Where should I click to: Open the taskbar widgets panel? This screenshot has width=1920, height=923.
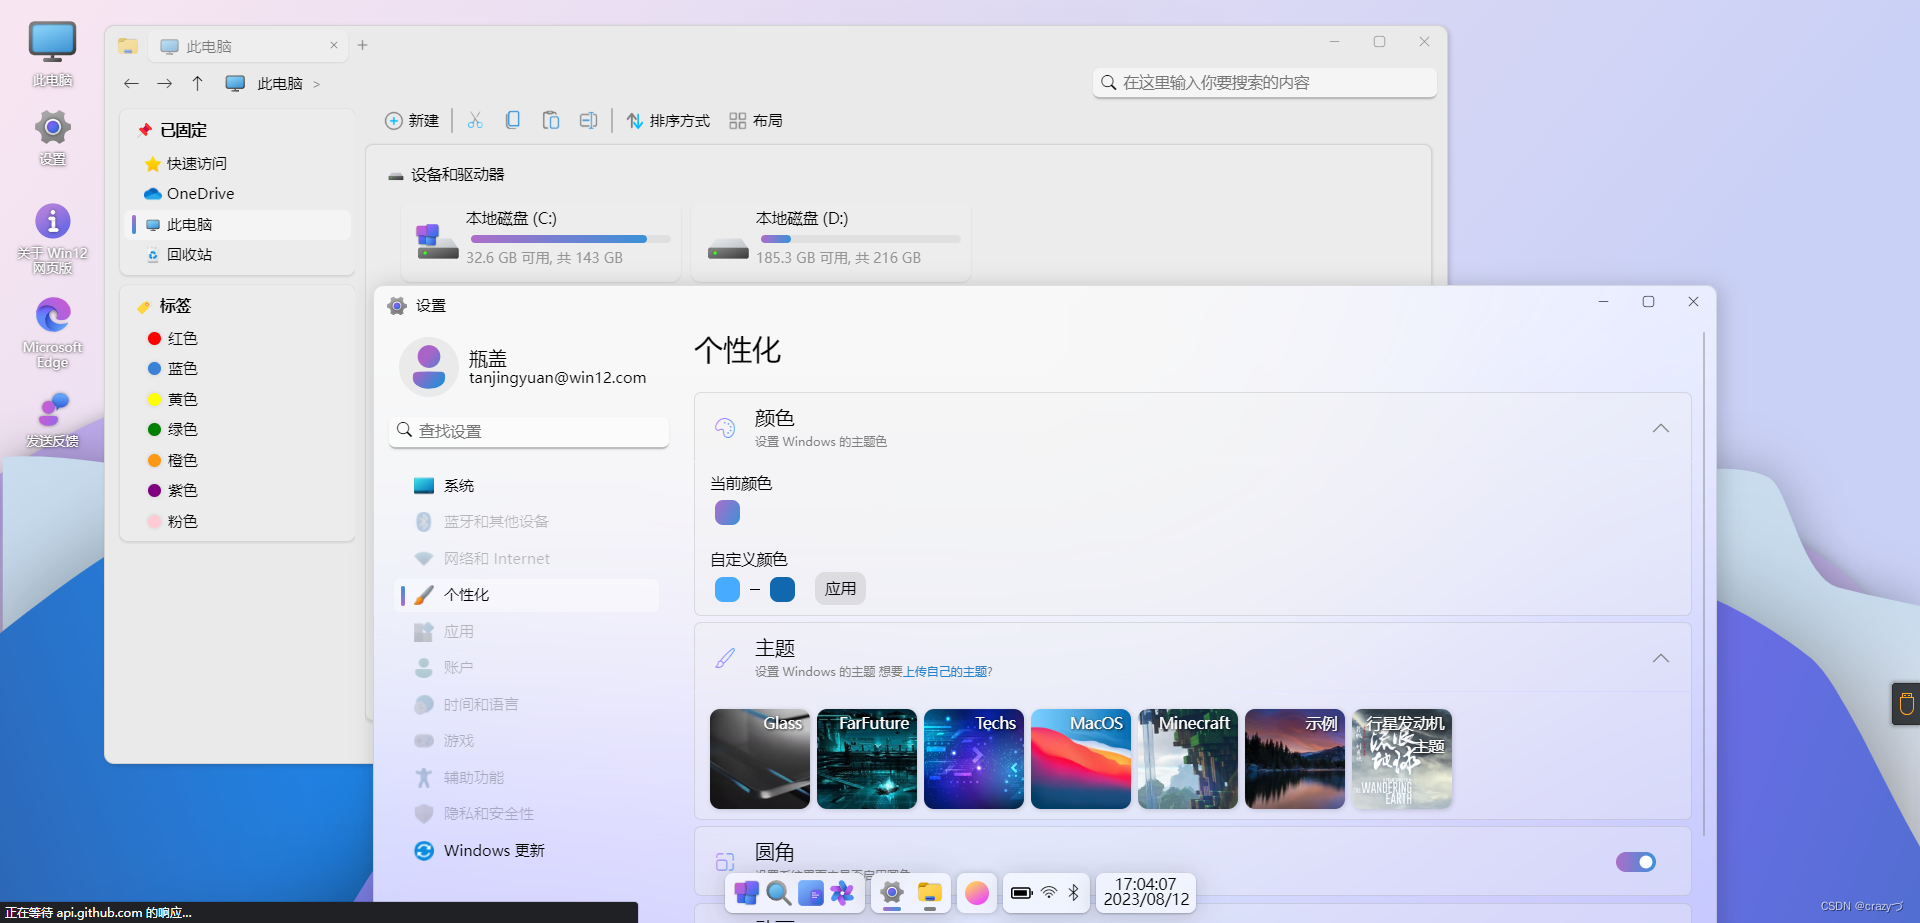tap(810, 893)
